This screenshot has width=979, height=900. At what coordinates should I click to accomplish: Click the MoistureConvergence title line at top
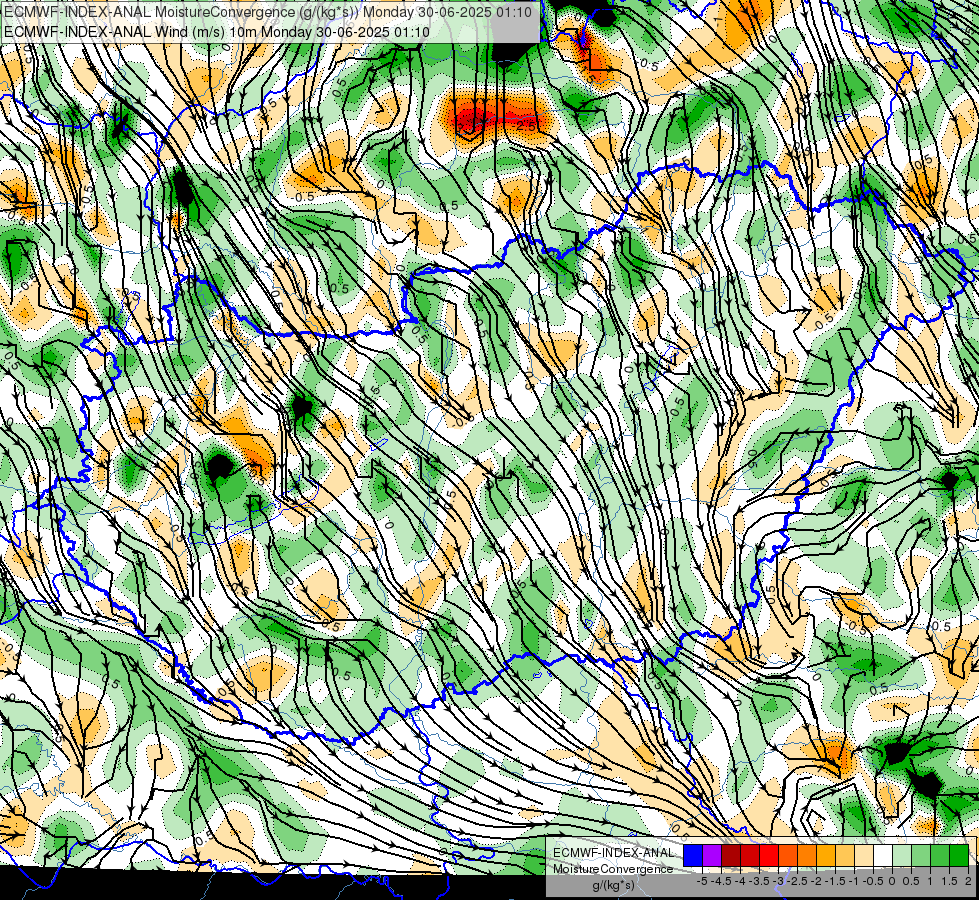tap(267, 12)
